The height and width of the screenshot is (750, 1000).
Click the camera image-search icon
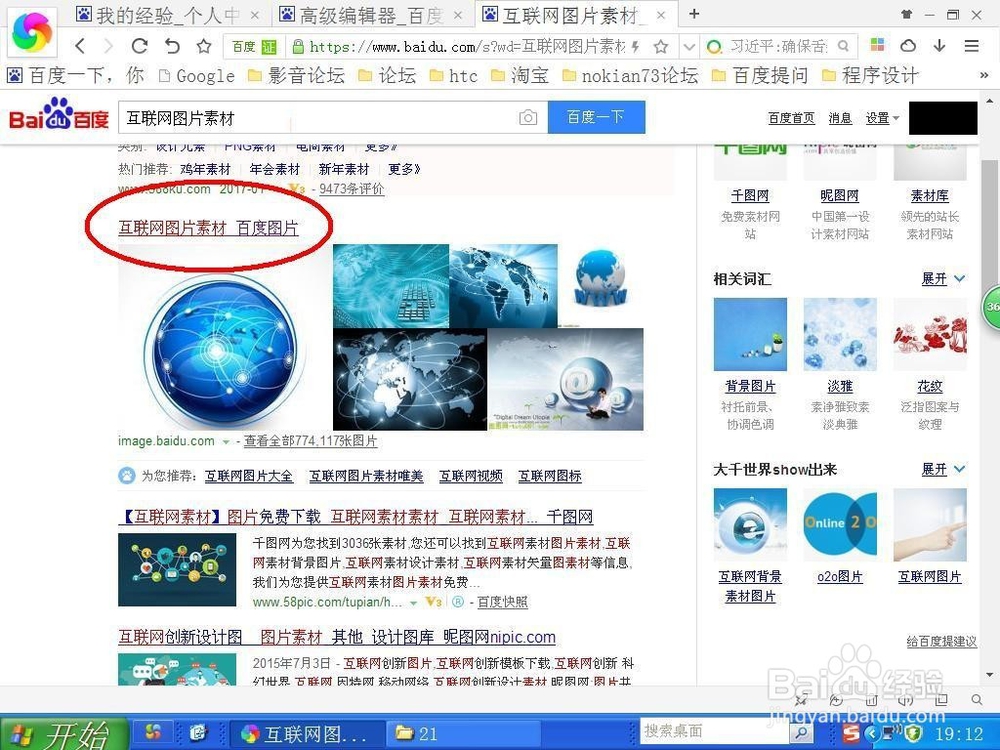tap(527, 117)
